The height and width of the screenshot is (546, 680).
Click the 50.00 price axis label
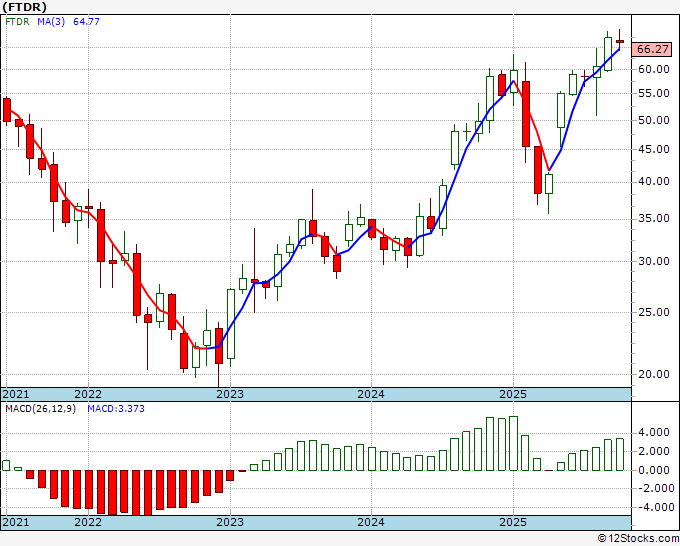pos(654,120)
